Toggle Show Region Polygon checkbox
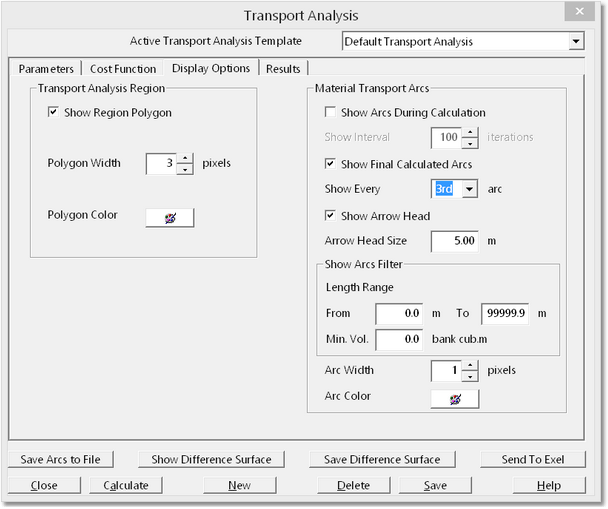Screen dimensions: 608x509 53,112
